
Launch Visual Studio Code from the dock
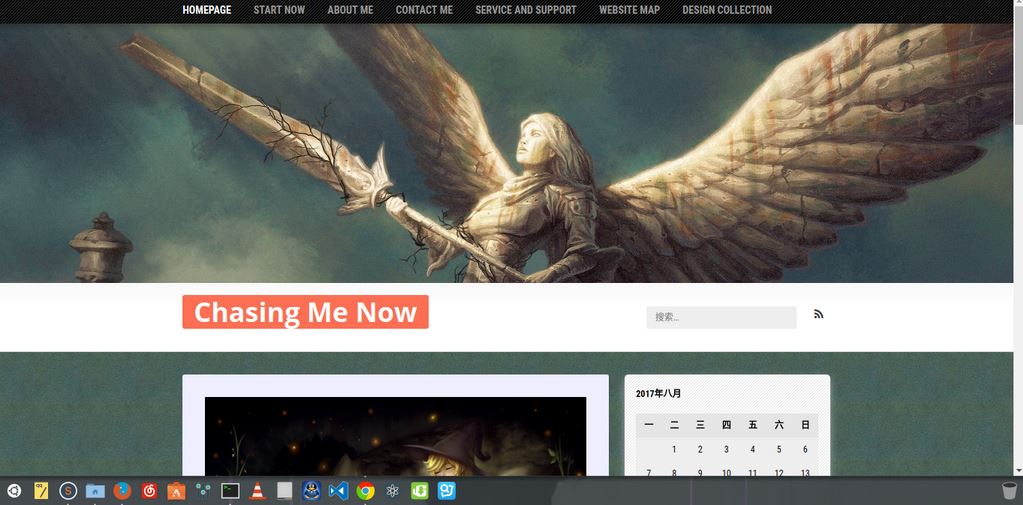[338, 490]
